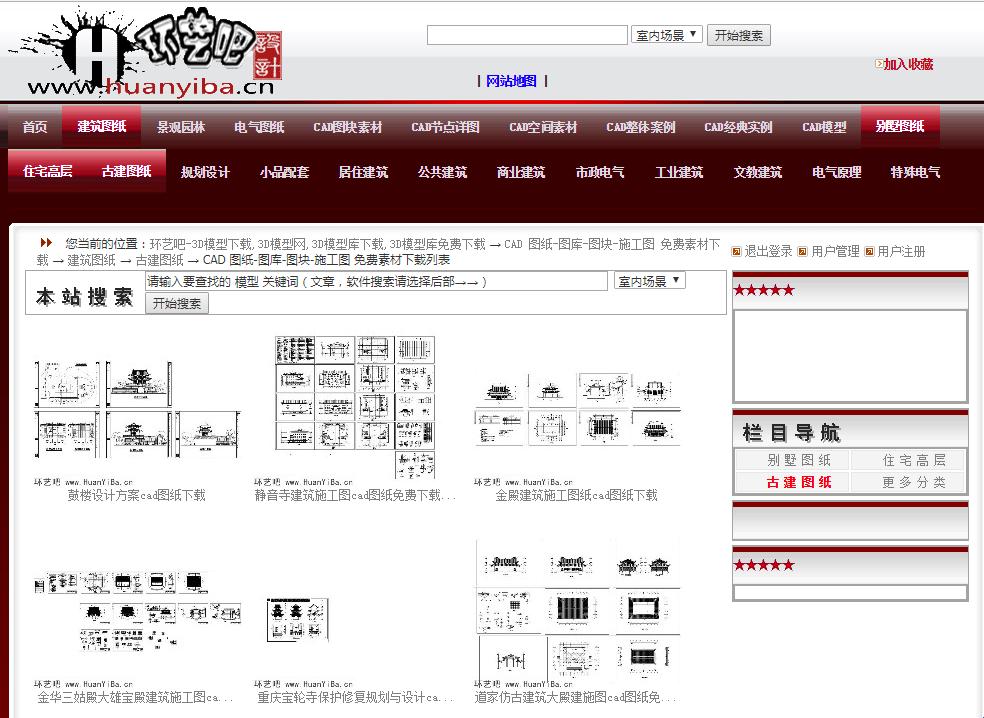Select 文教建筑 sub-navigation item
The height and width of the screenshot is (718, 984).
[x=758, y=172]
